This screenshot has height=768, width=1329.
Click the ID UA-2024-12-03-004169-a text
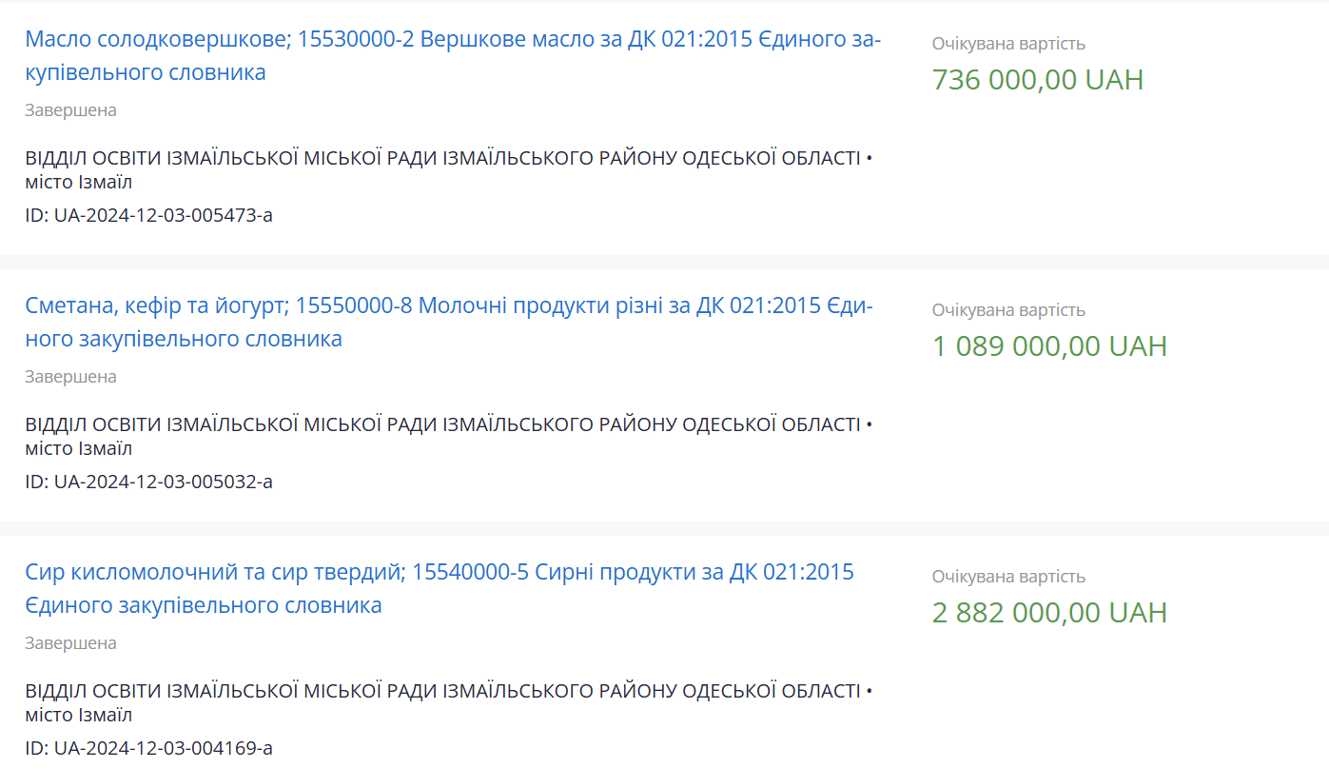[149, 748]
